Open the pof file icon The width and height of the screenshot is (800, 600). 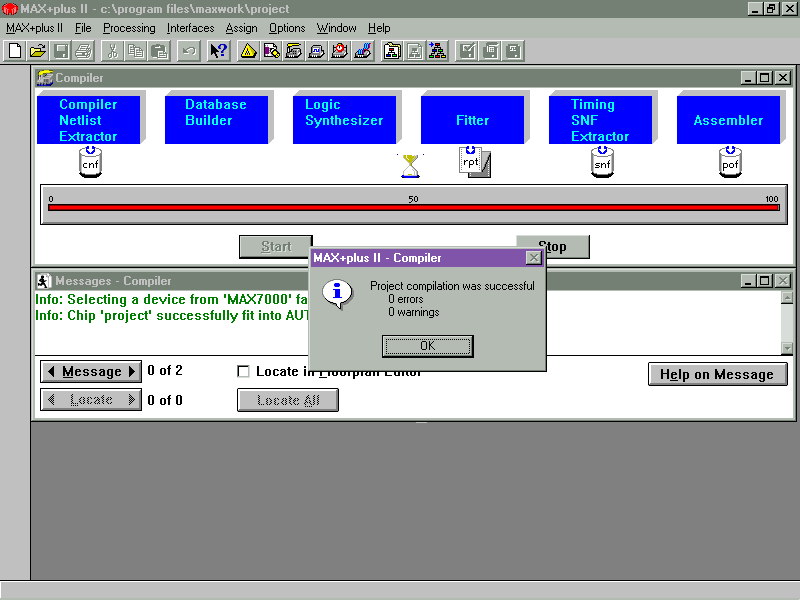pos(730,162)
